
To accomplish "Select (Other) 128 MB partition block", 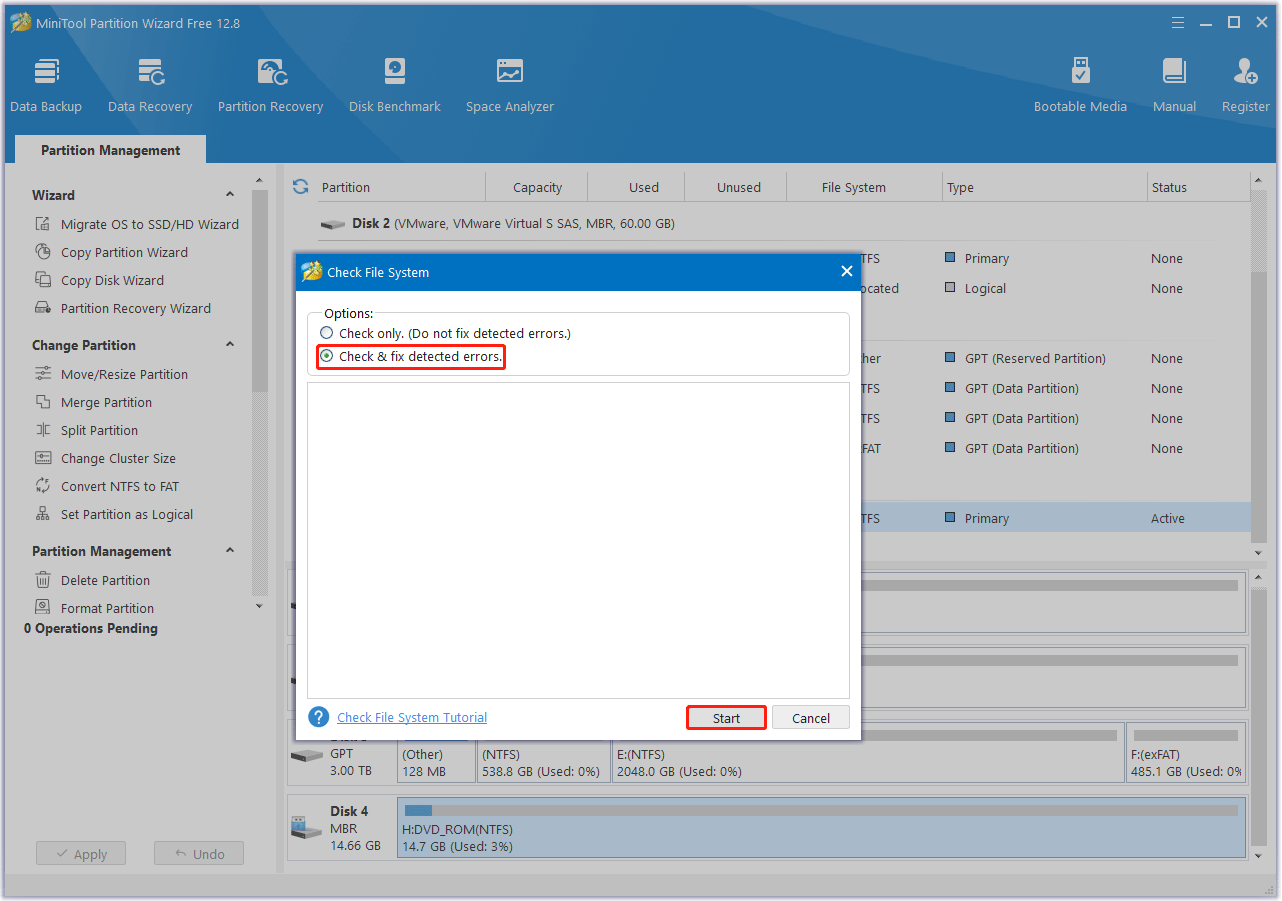I will coord(436,753).
